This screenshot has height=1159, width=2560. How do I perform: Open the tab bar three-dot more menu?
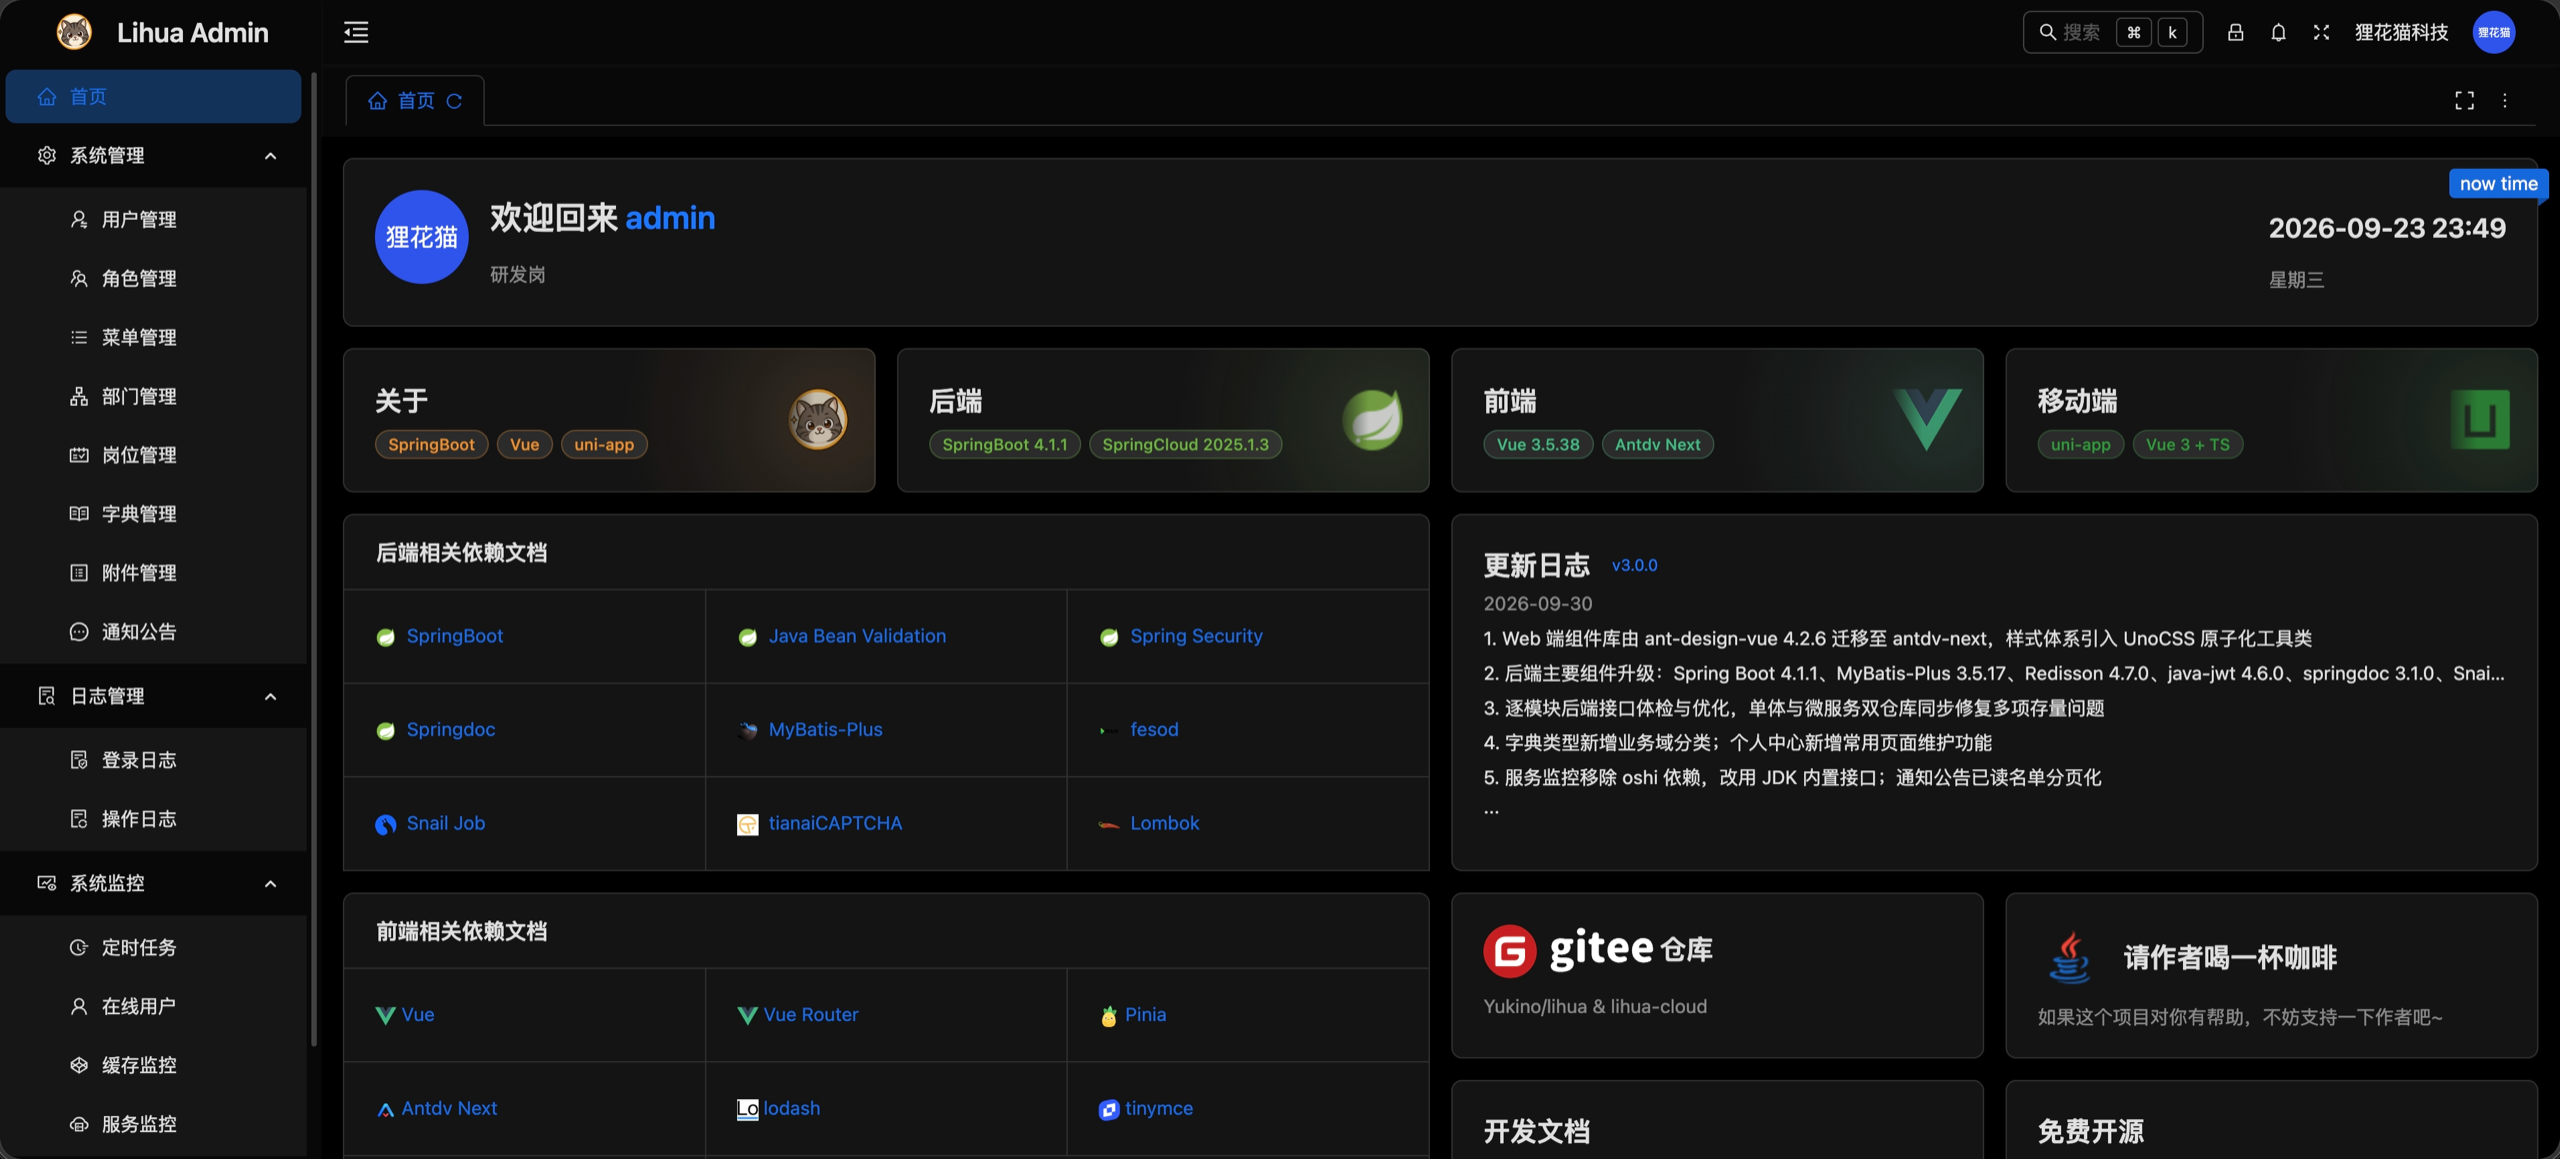tap(2505, 100)
